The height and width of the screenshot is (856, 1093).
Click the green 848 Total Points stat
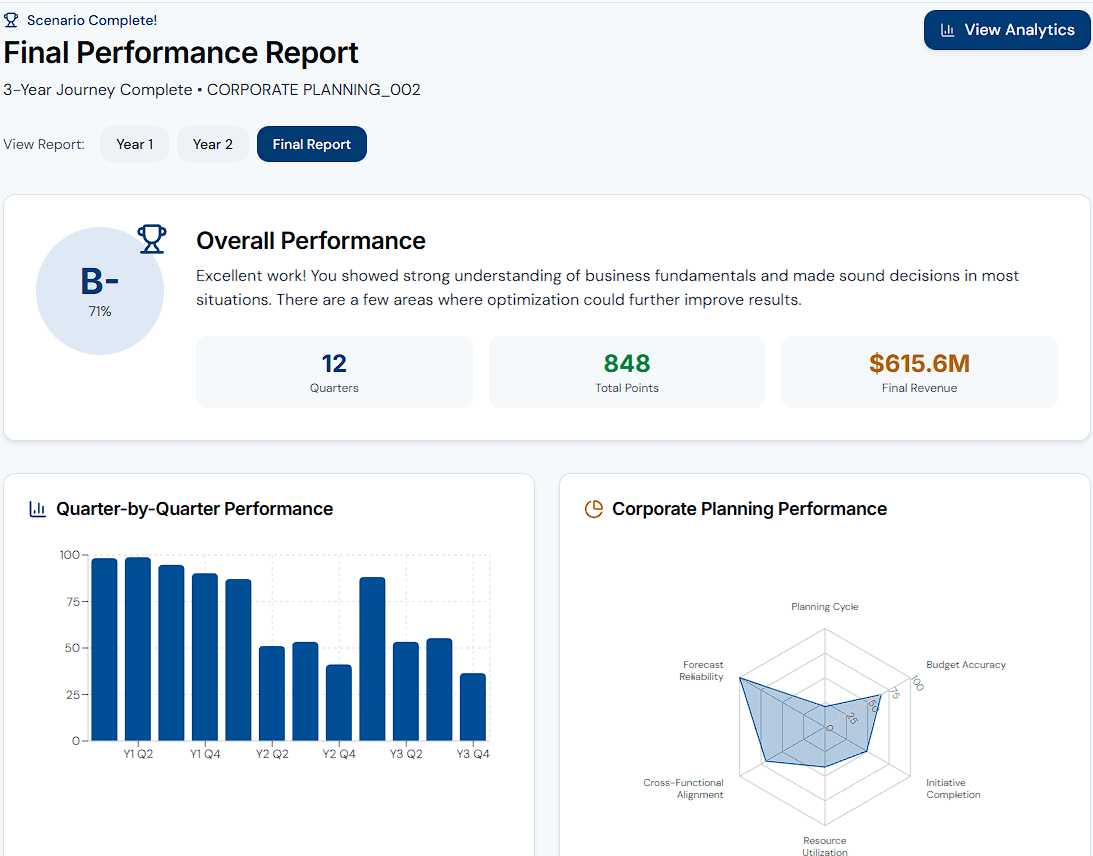tap(626, 363)
